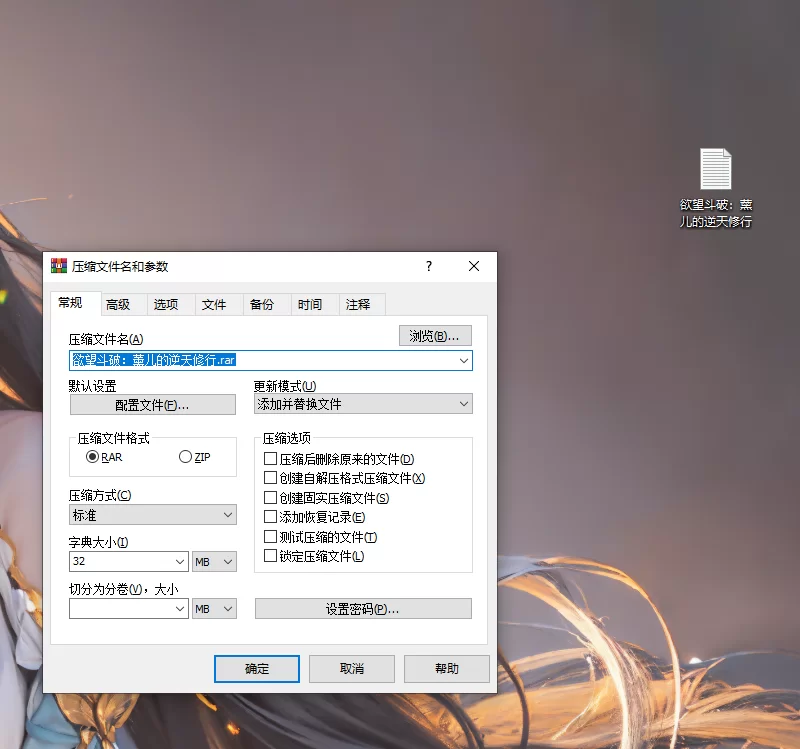This screenshot has height=749, width=800.
Task: Click the 取消 button
Action: tap(352, 669)
